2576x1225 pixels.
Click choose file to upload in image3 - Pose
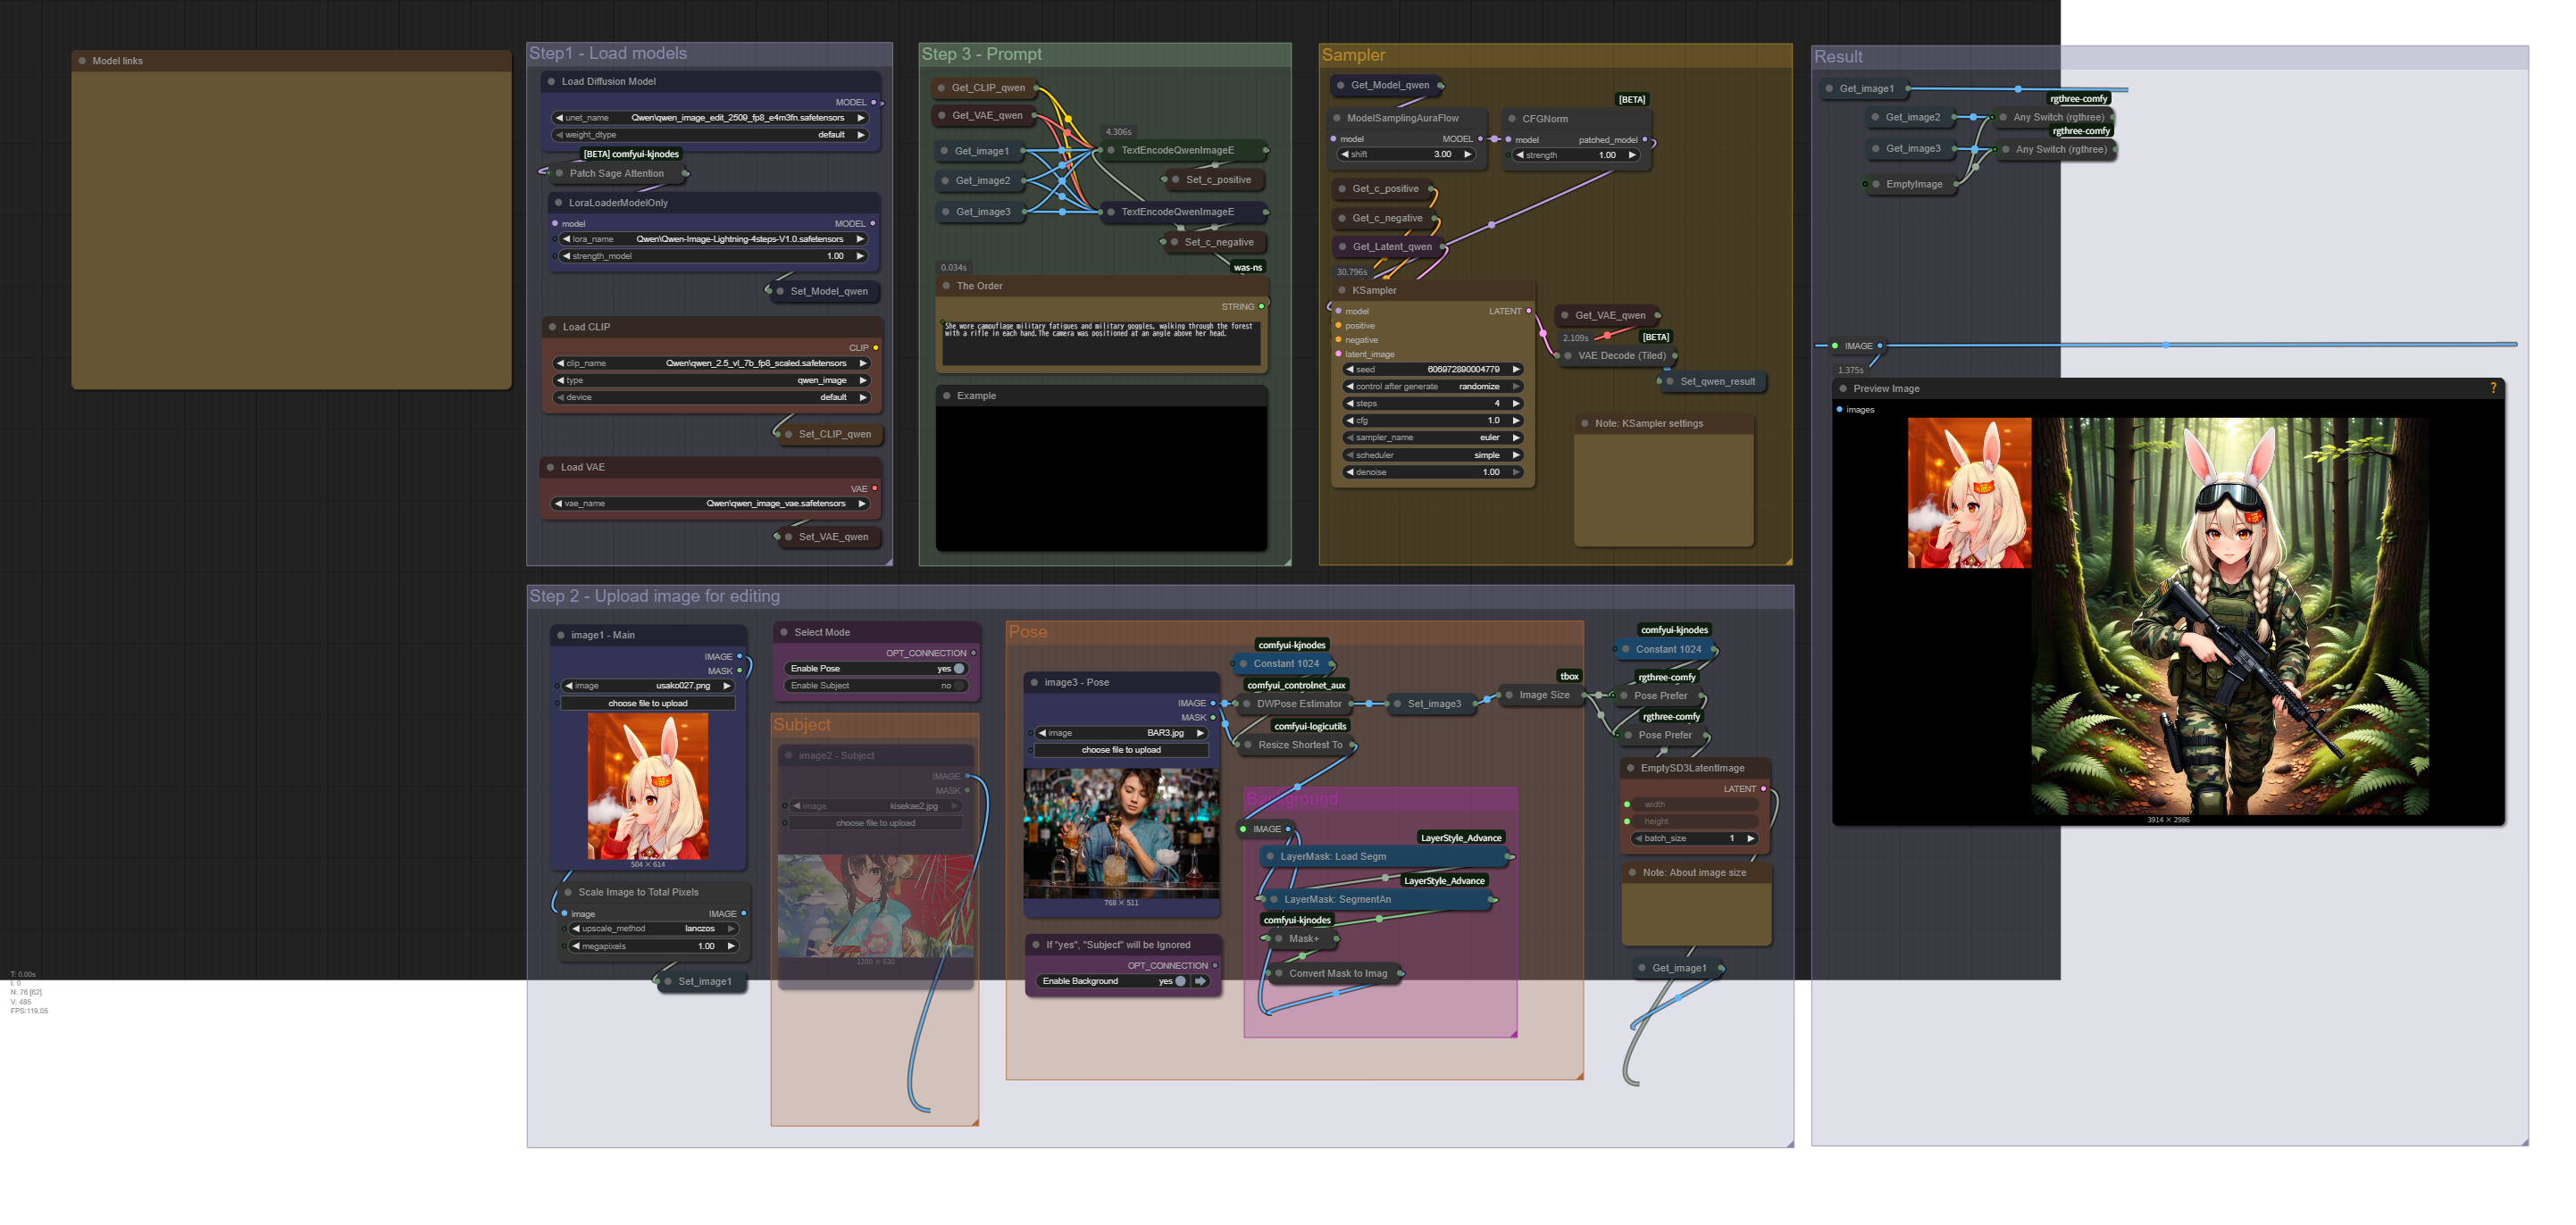(1120, 750)
